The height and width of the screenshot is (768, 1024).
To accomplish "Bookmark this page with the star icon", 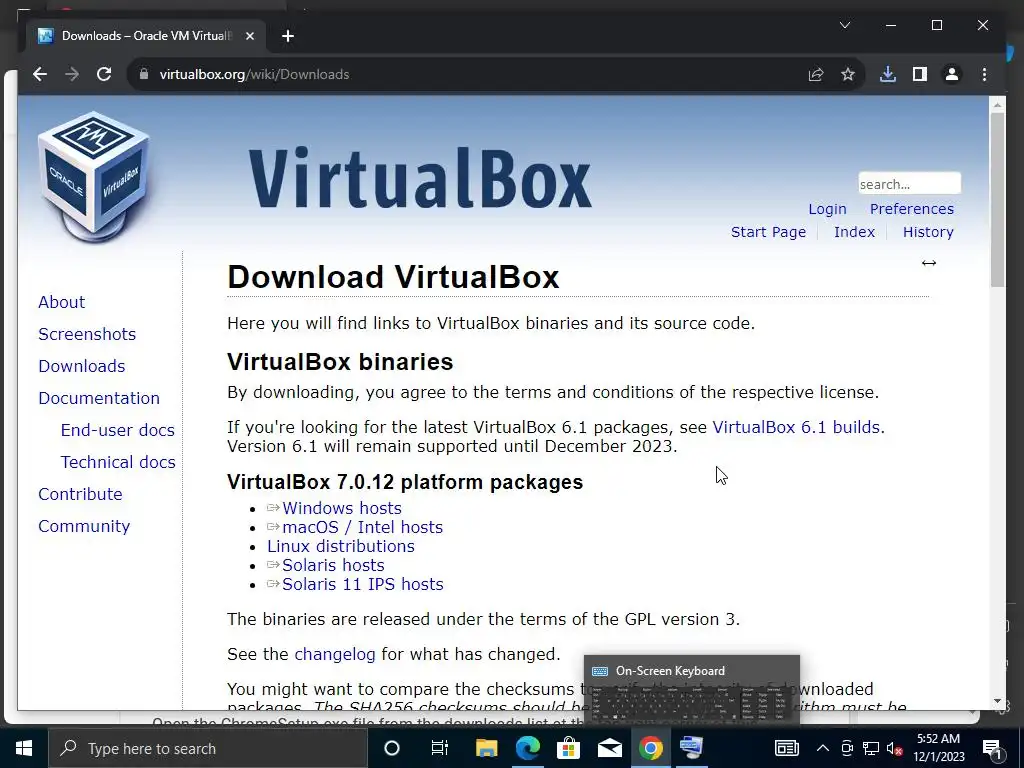I will pyautogui.click(x=848, y=74).
